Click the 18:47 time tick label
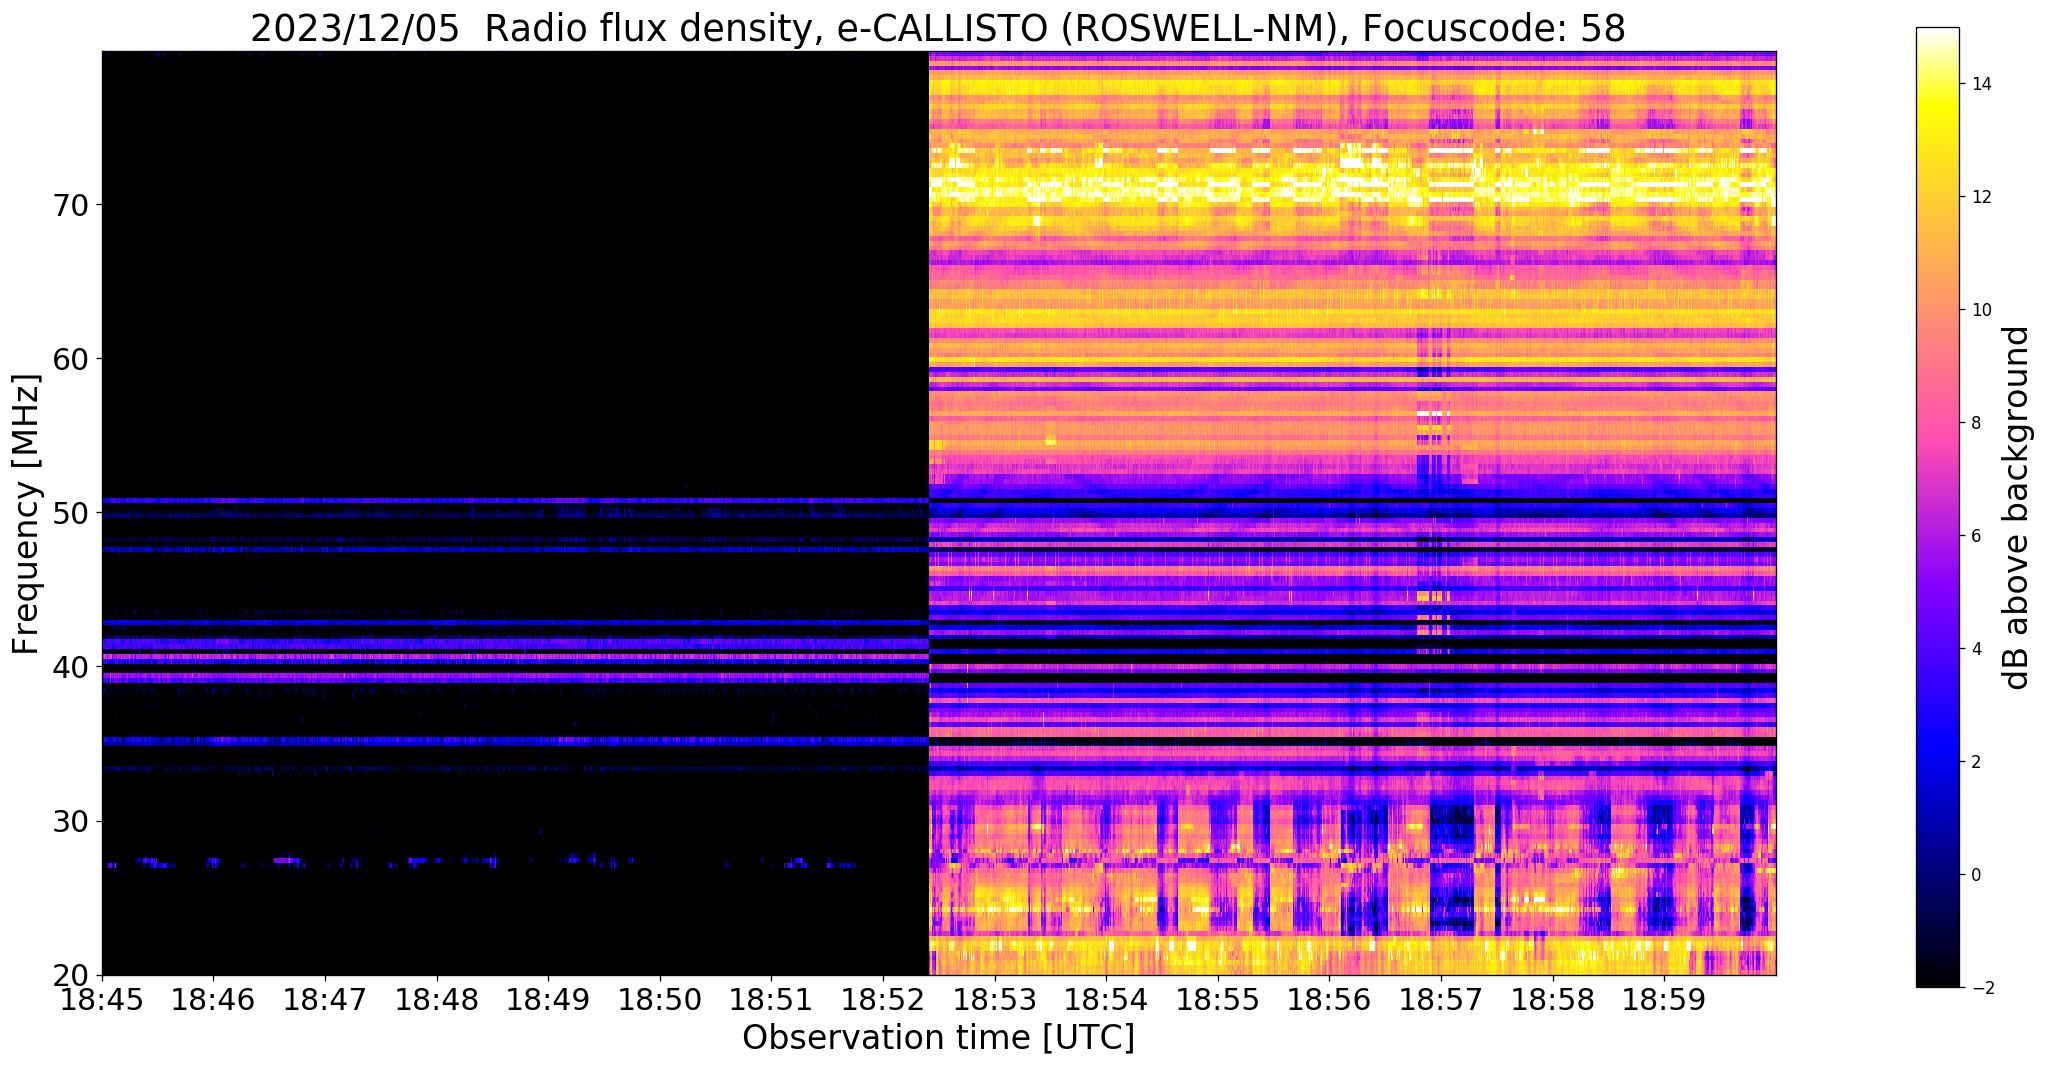 click(x=325, y=1000)
